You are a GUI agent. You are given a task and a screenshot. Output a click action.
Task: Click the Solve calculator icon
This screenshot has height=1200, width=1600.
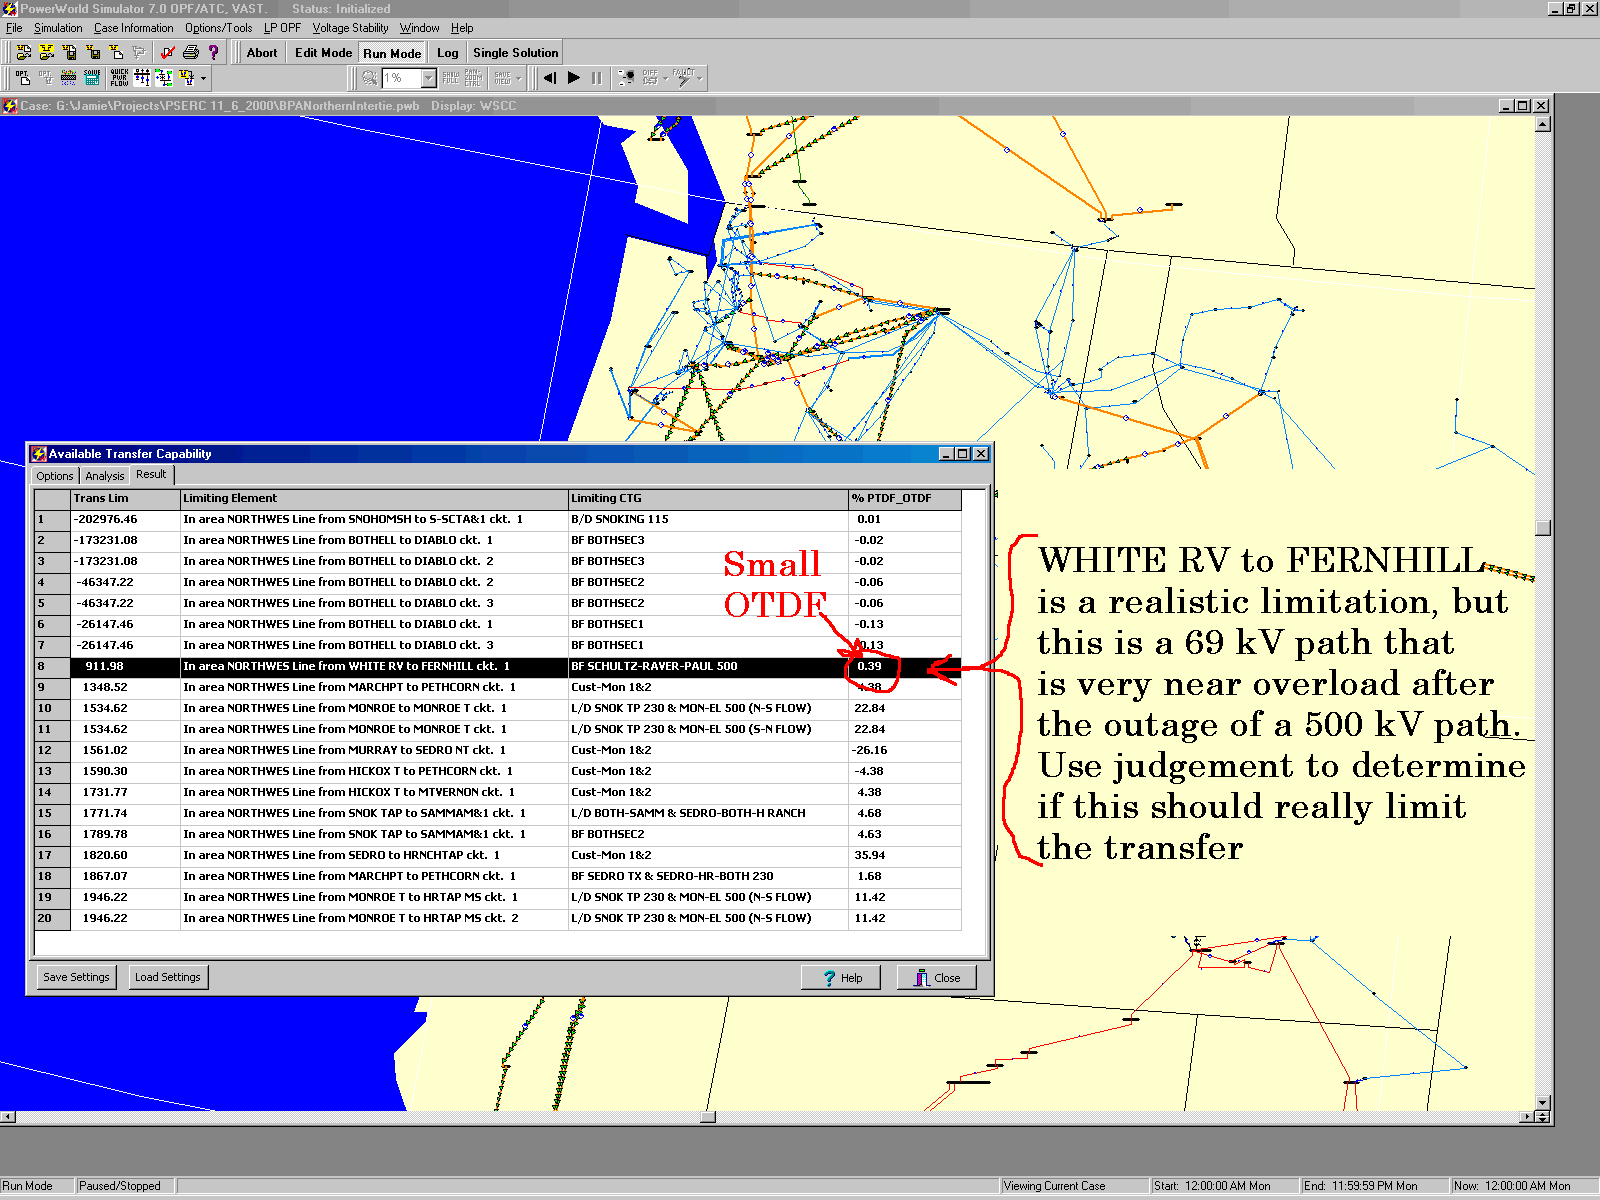tap(92, 77)
